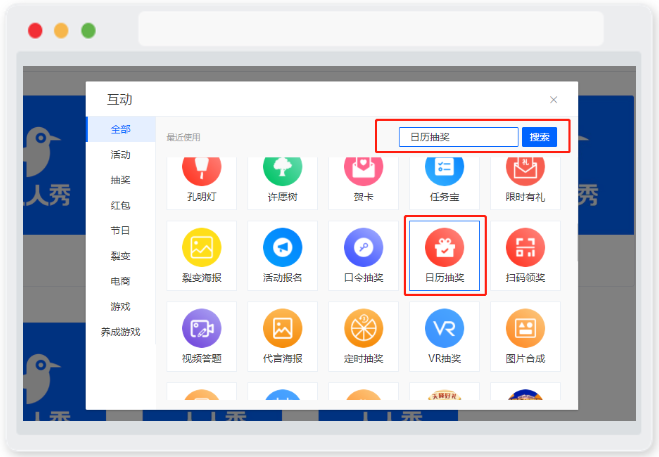The height and width of the screenshot is (457, 659).
Task: Switch to the 活动 category
Action: [121, 154]
